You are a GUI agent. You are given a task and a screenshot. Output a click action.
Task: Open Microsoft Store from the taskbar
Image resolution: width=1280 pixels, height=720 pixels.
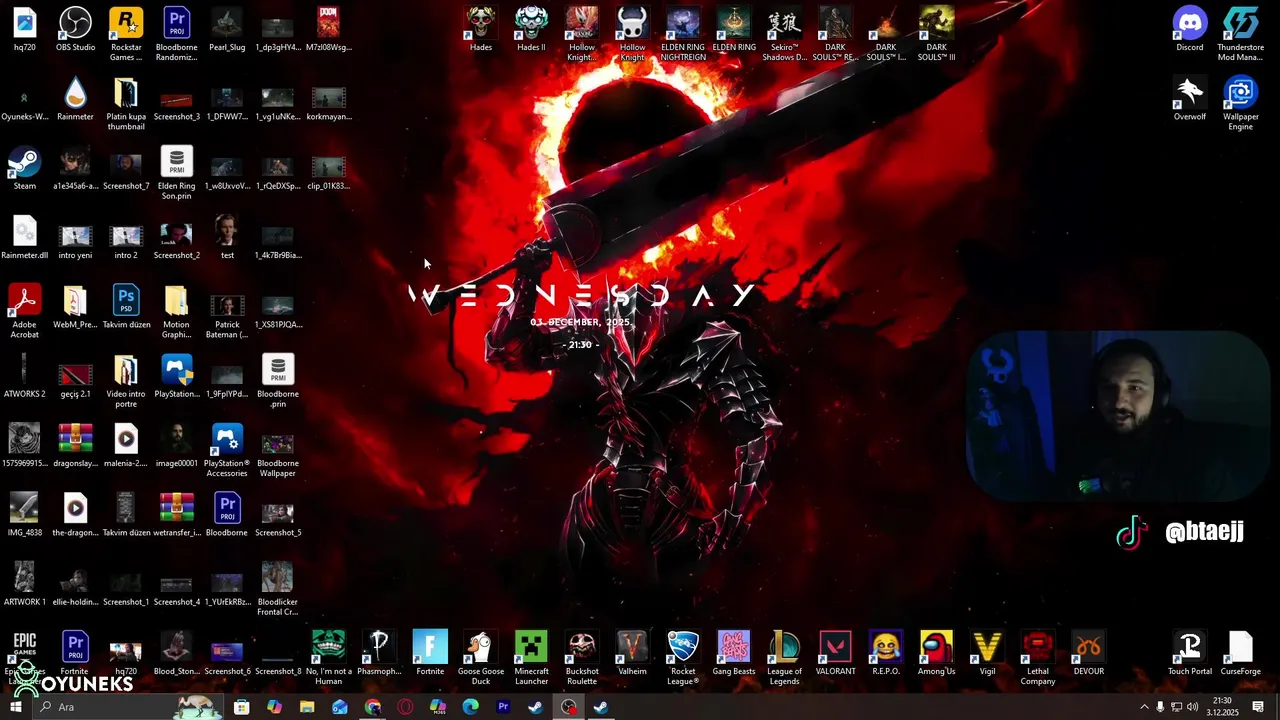pyautogui.click(x=242, y=707)
